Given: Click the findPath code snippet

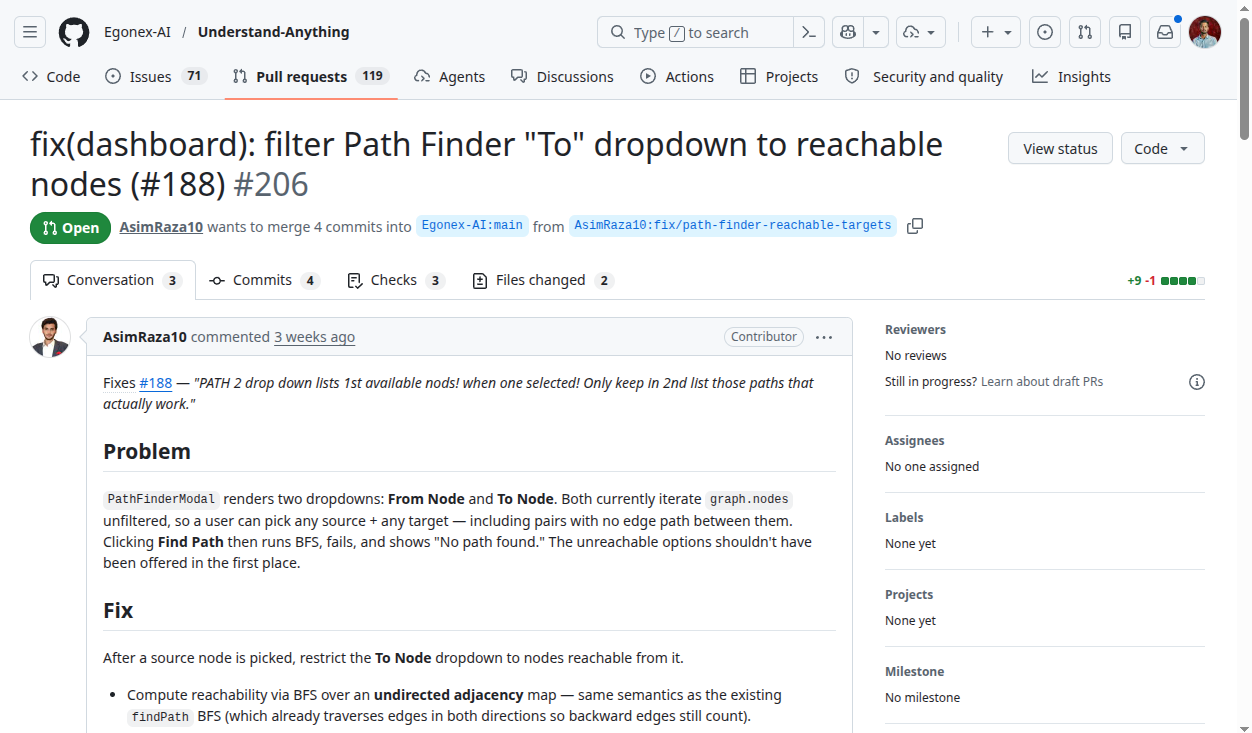Looking at the screenshot, I should point(160,717).
